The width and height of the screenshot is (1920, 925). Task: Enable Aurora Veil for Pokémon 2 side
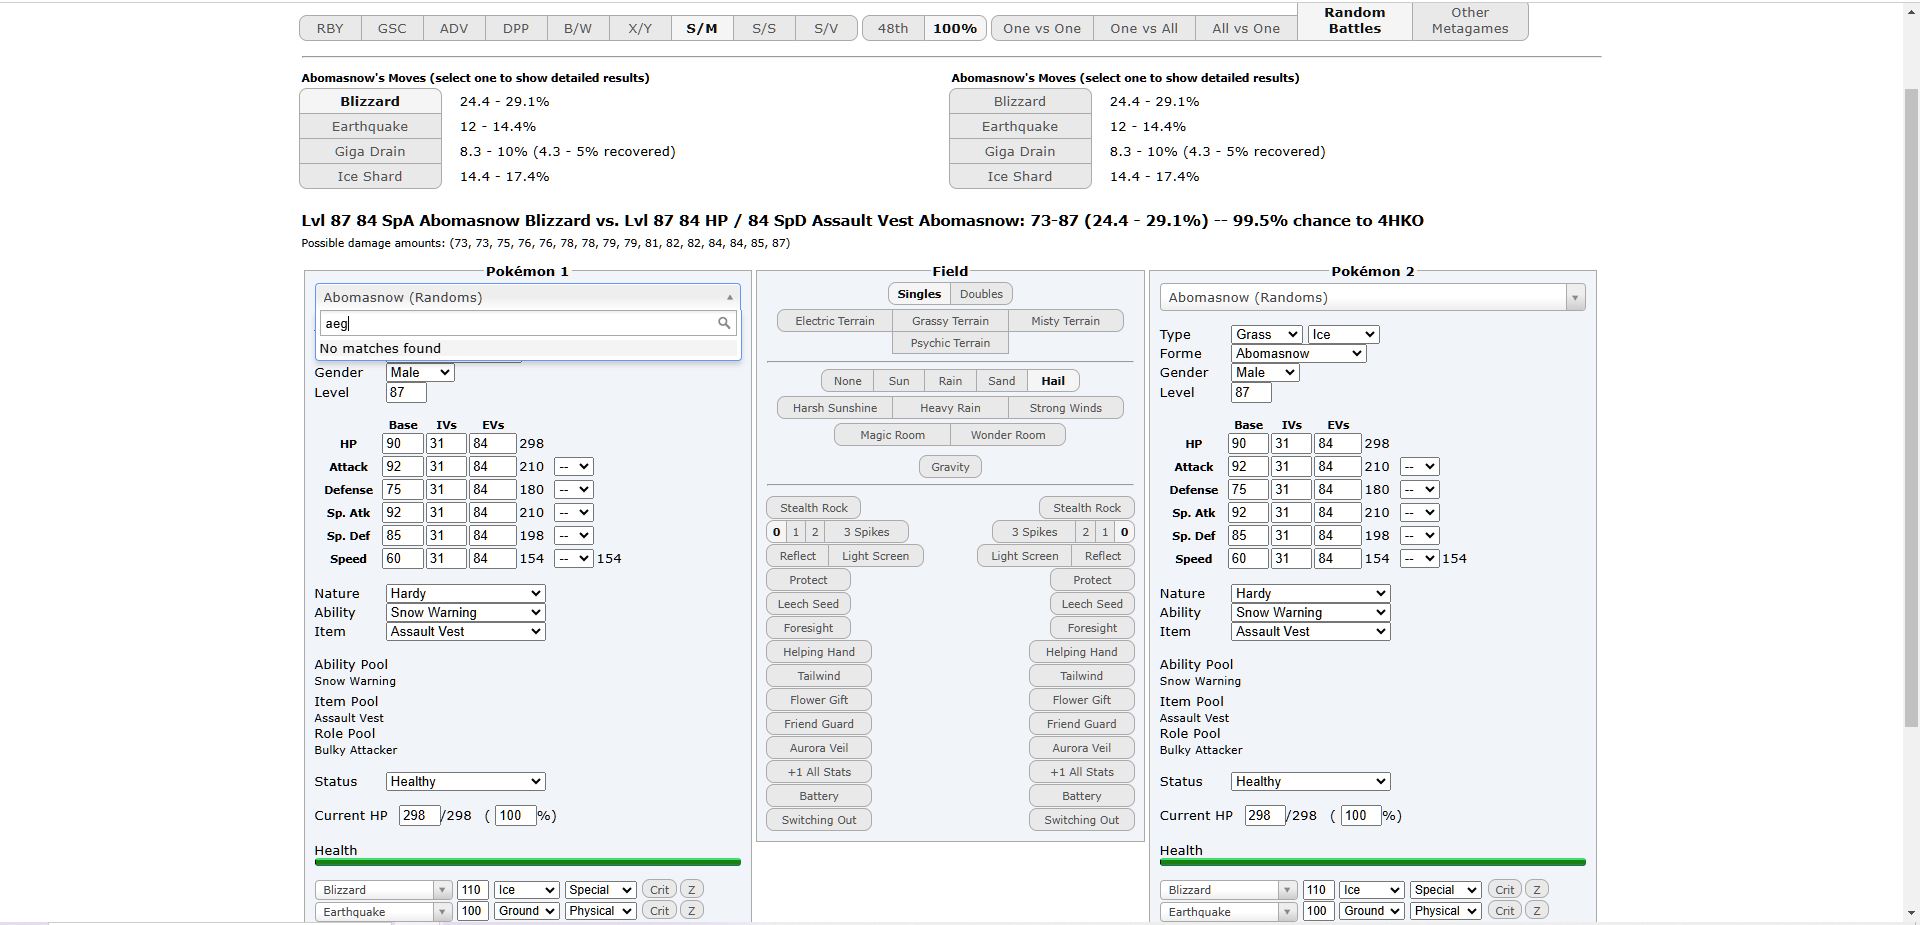pos(1081,748)
